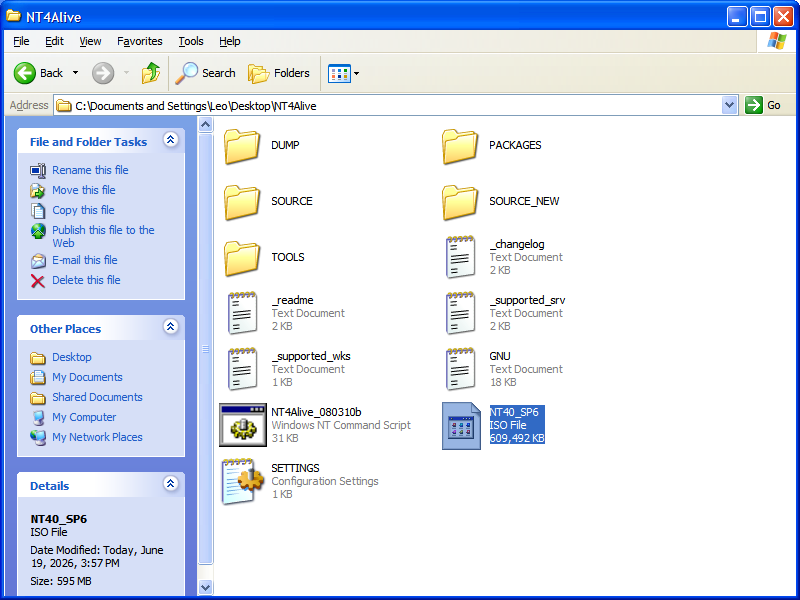Viewport: 800px width, 600px height.
Task: Open the Views dropdown arrow
Action: (357, 73)
